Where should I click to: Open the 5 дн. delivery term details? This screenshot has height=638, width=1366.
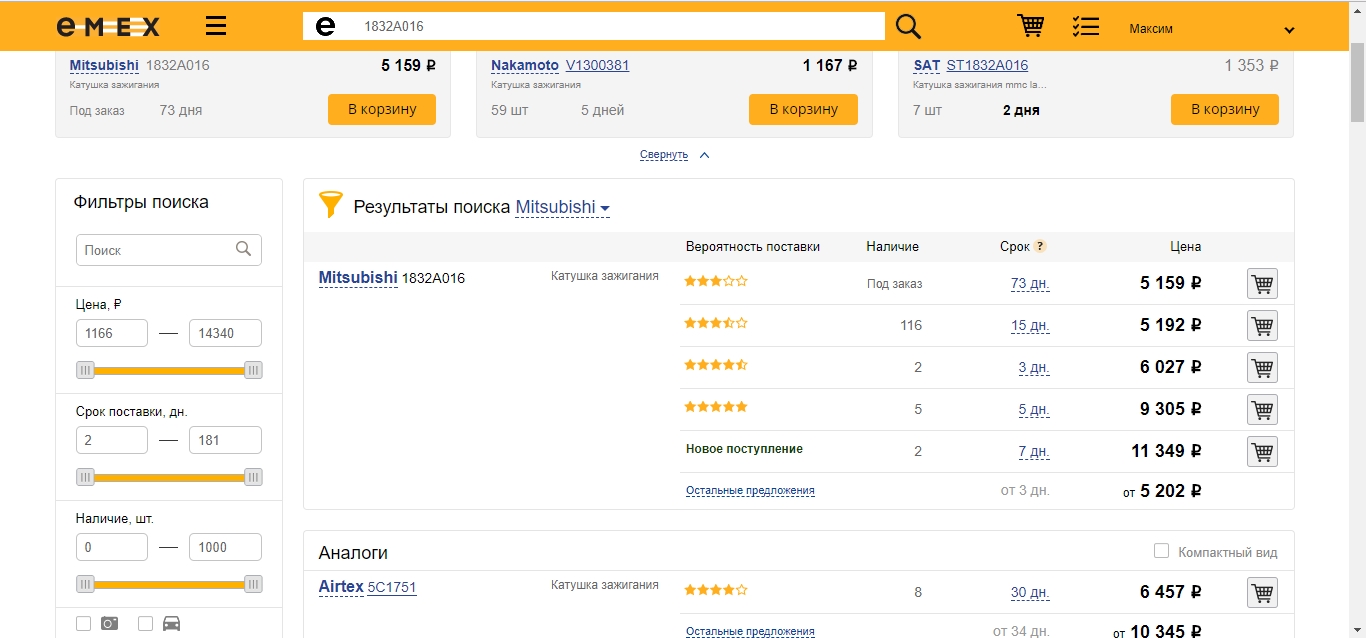pos(1033,410)
